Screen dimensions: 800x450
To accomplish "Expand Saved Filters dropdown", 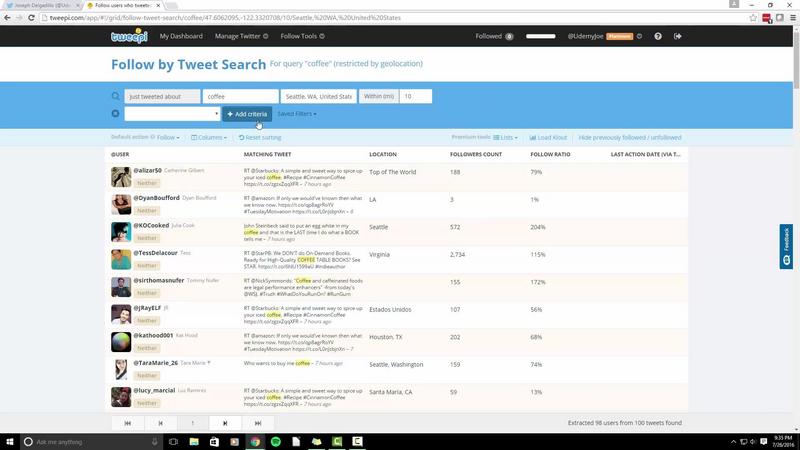I will (297, 114).
